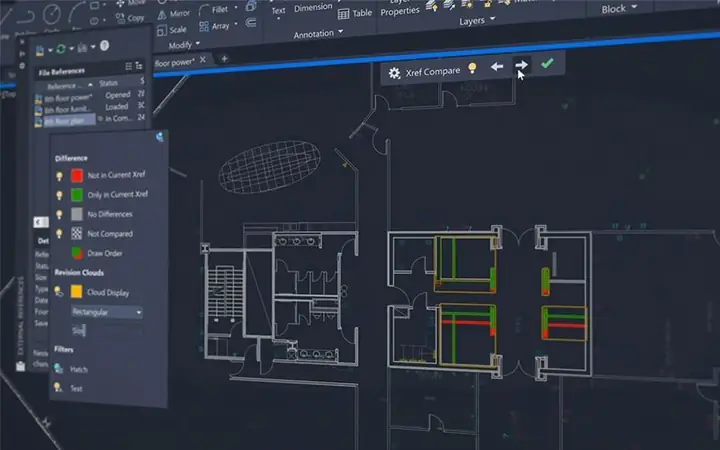Viewport: 720px width, 450px height.
Task: Select 8th floor furniture reference row
Action: (90, 108)
